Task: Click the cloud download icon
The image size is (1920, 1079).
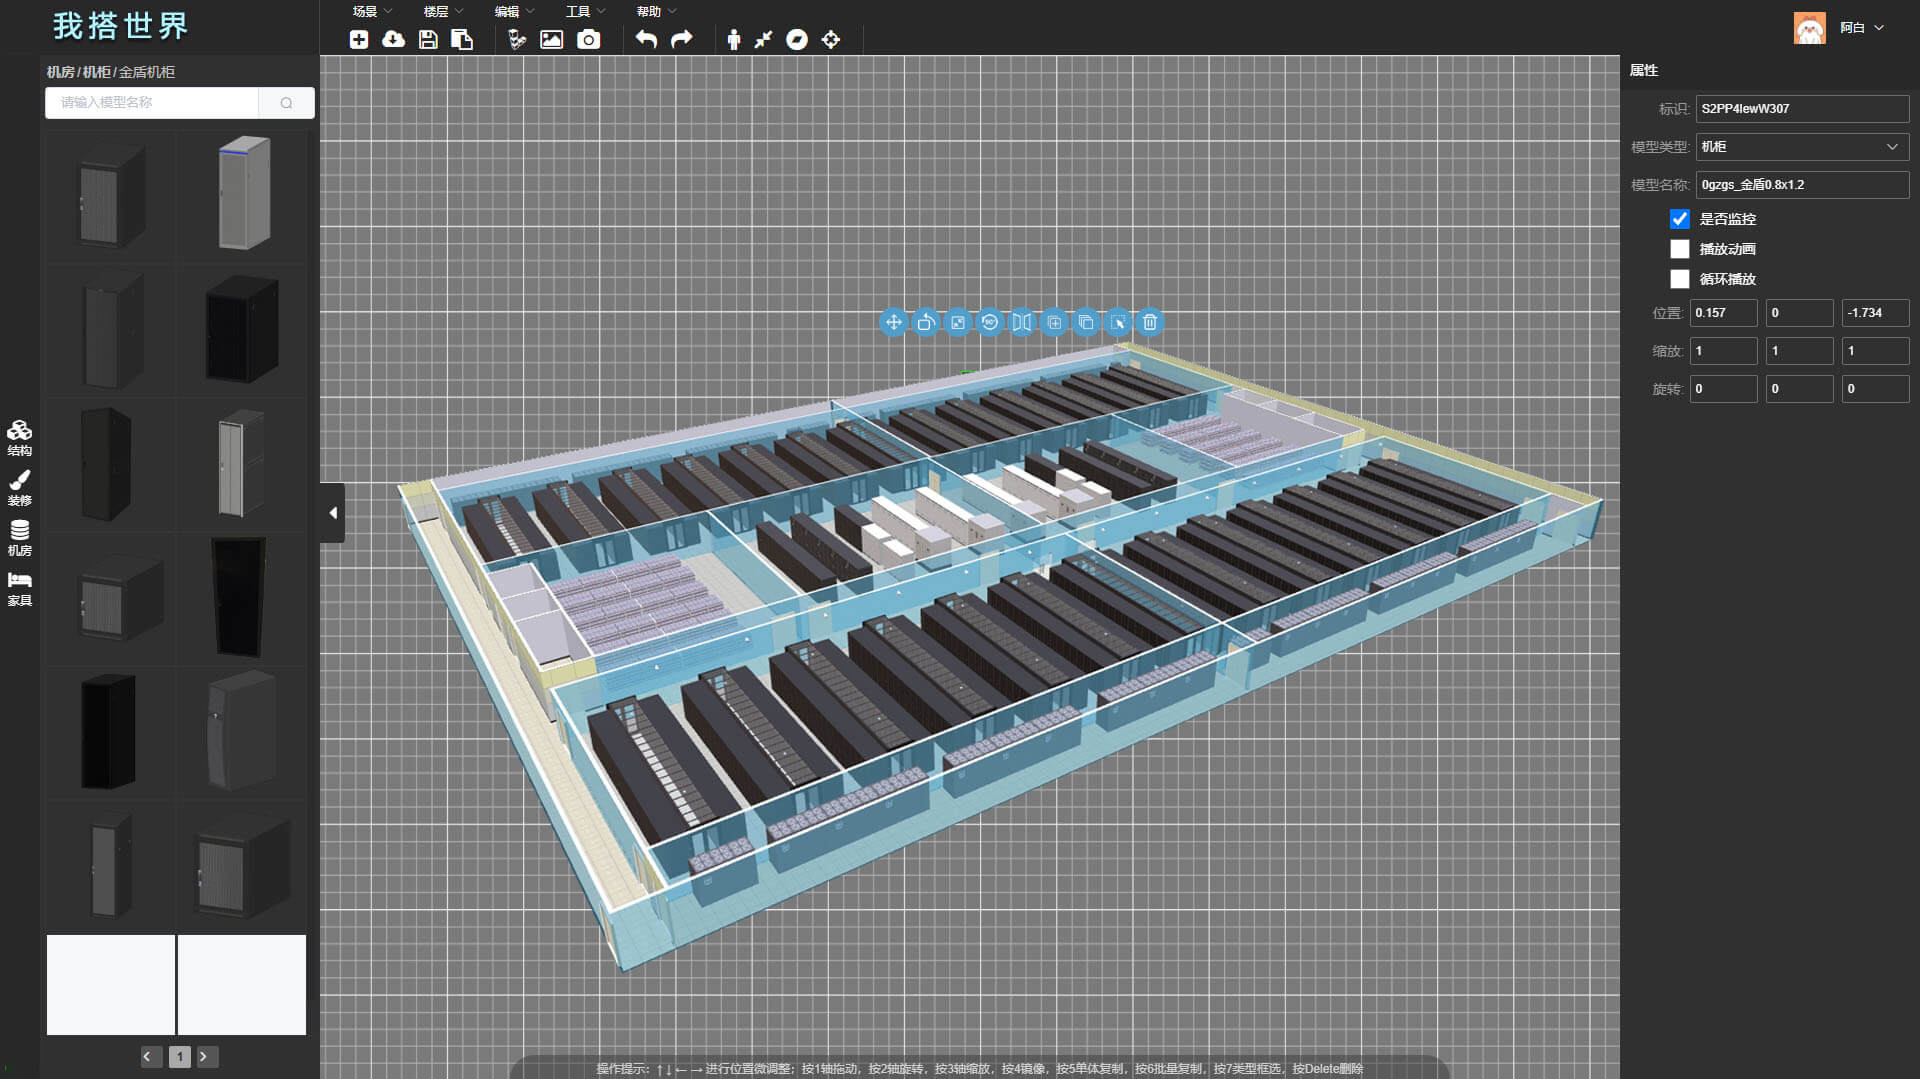Action: (x=393, y=40)
